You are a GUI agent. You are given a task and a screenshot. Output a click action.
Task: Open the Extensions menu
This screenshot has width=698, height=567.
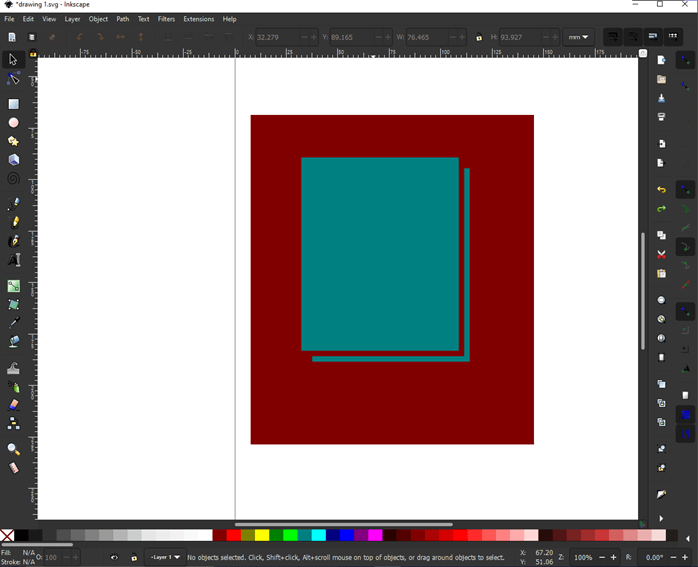[198, 19]
